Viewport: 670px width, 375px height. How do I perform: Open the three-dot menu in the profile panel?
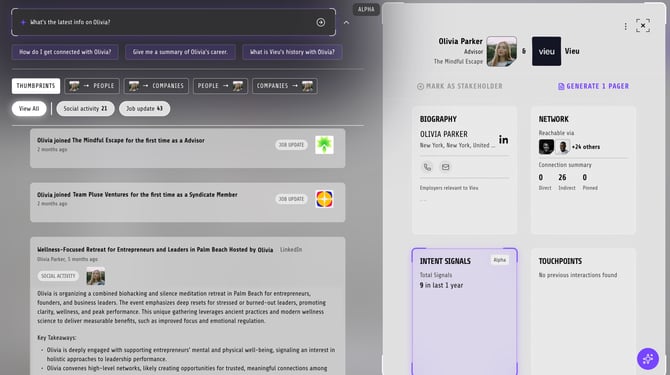pyautogui.click(x=626, y=26)
